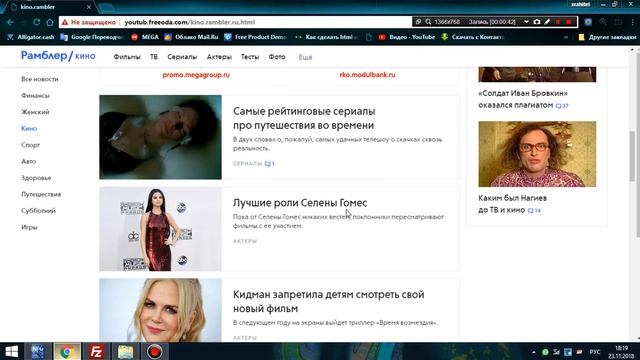Select 'Финансы' in sidebar

35,95
